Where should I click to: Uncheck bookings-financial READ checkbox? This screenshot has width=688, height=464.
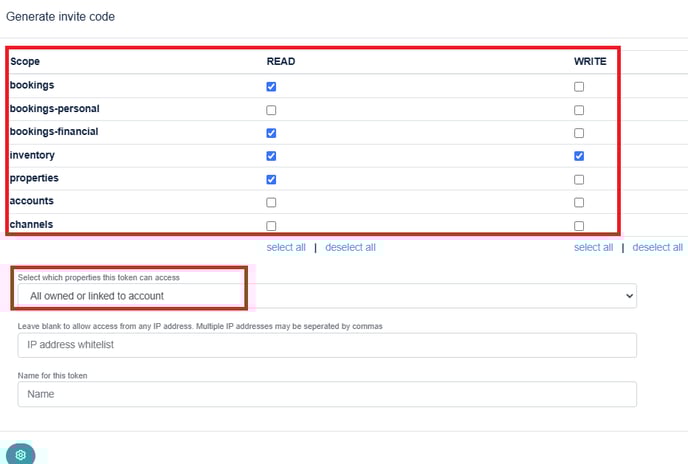pos(271,133)
